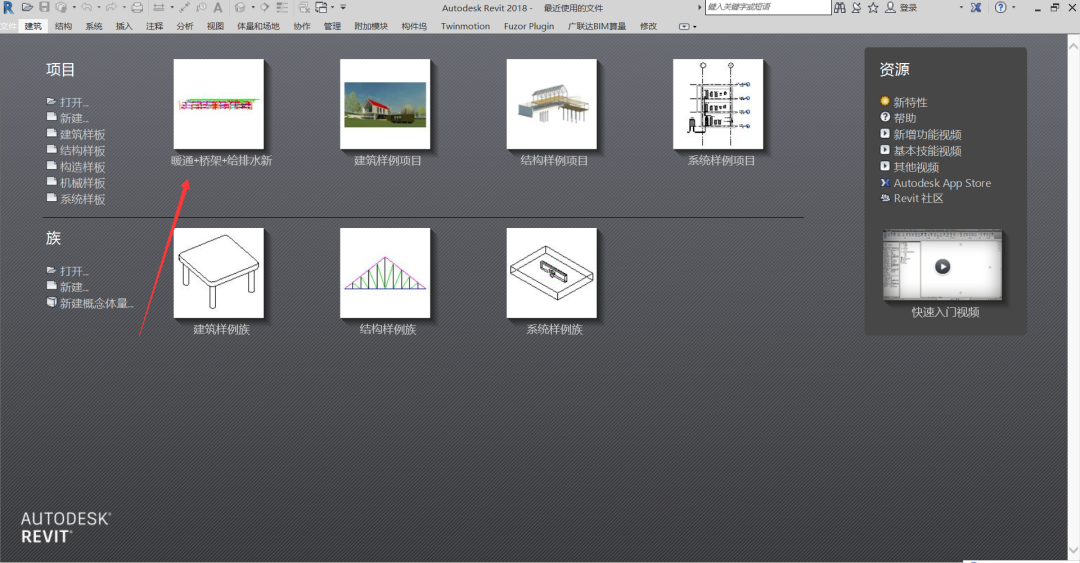Select the Aligned Dimension tool icon

click(x=185, y=8)
